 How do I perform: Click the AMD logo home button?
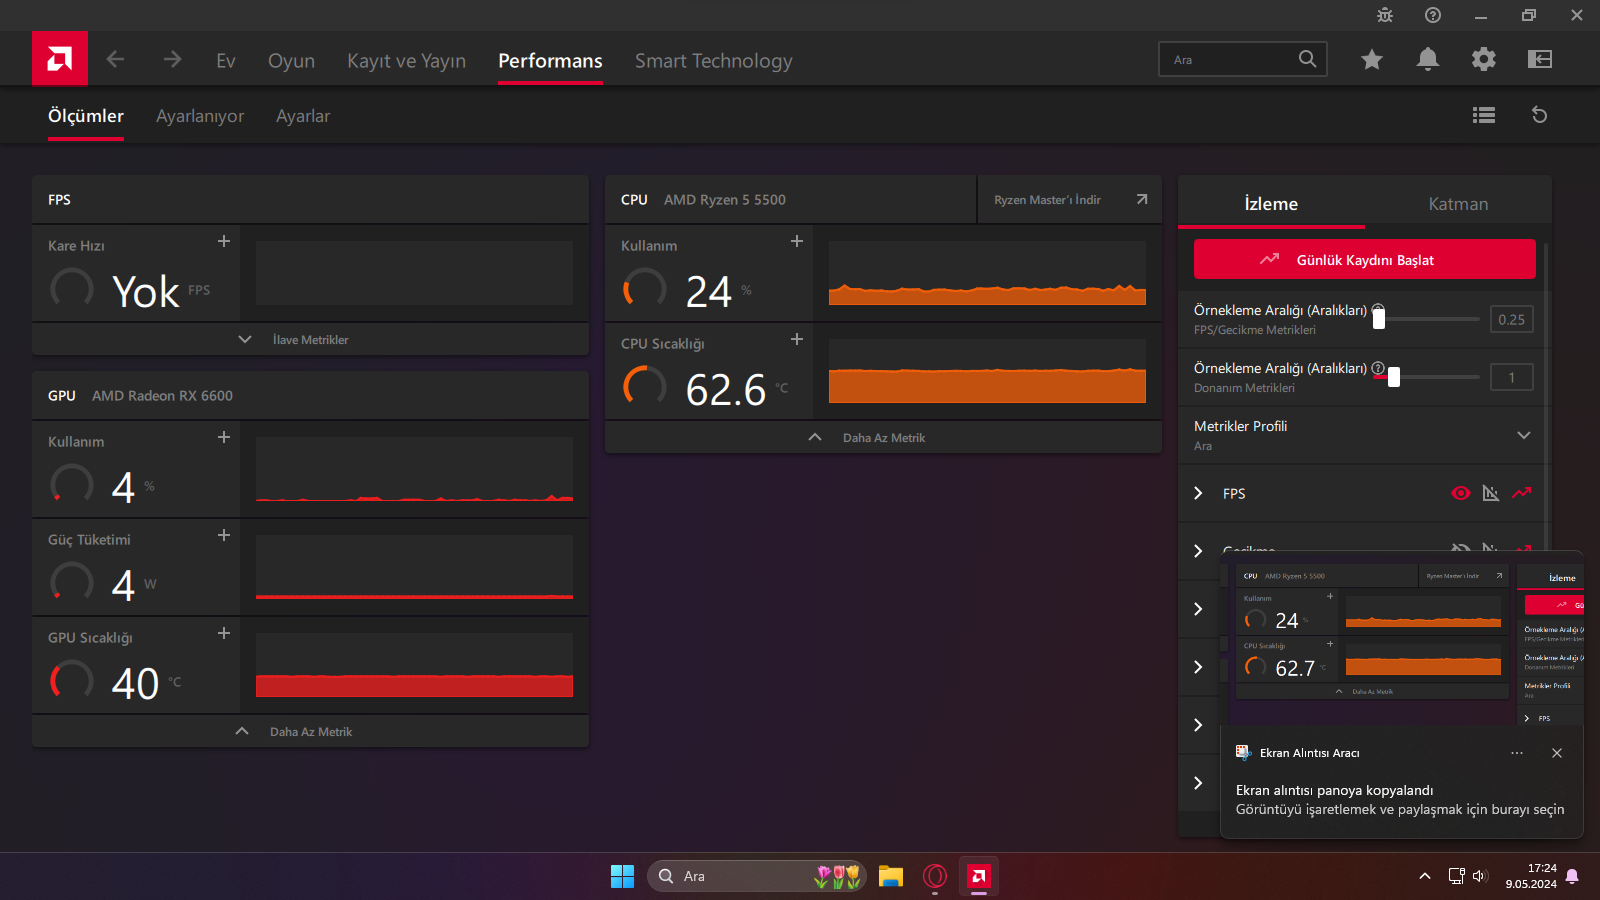(60, 59)
